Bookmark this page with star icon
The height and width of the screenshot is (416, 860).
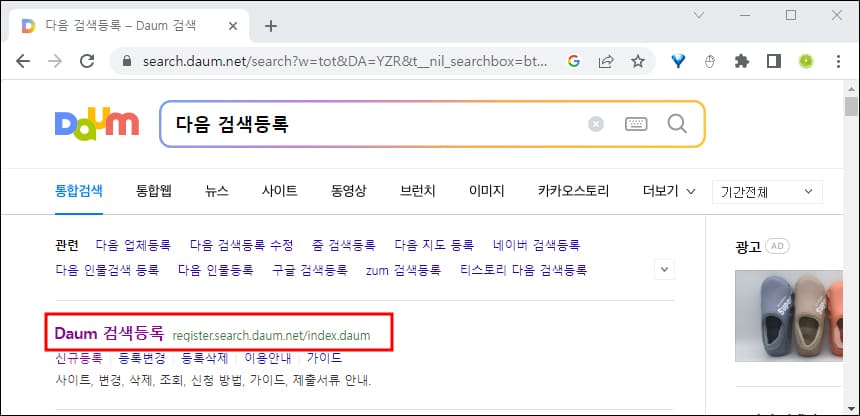637,61
